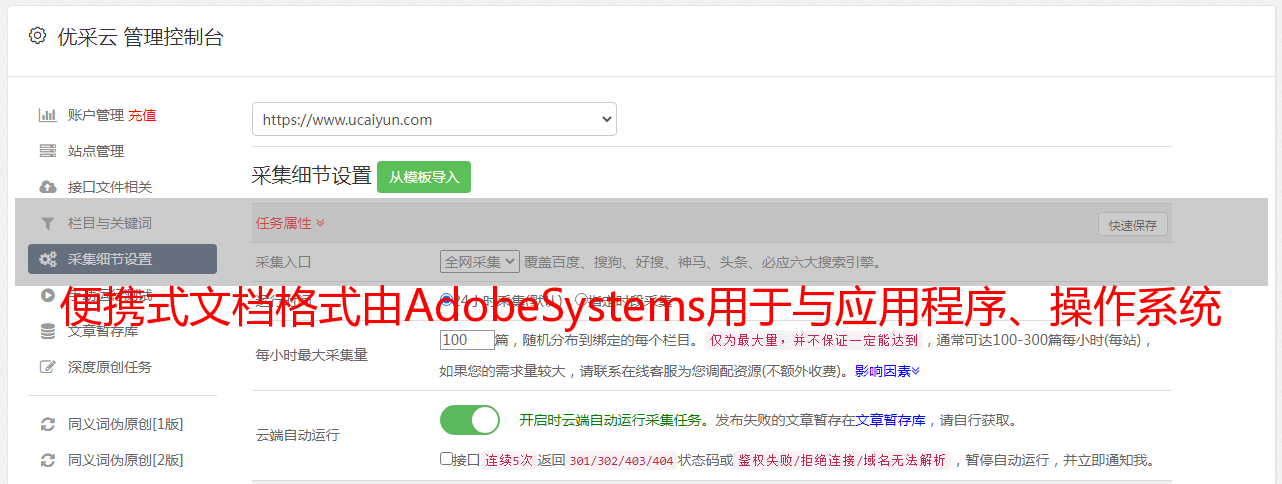
Task: Click the note 仅为最大量，并不保证一定能达到
Action: [813, 340]
